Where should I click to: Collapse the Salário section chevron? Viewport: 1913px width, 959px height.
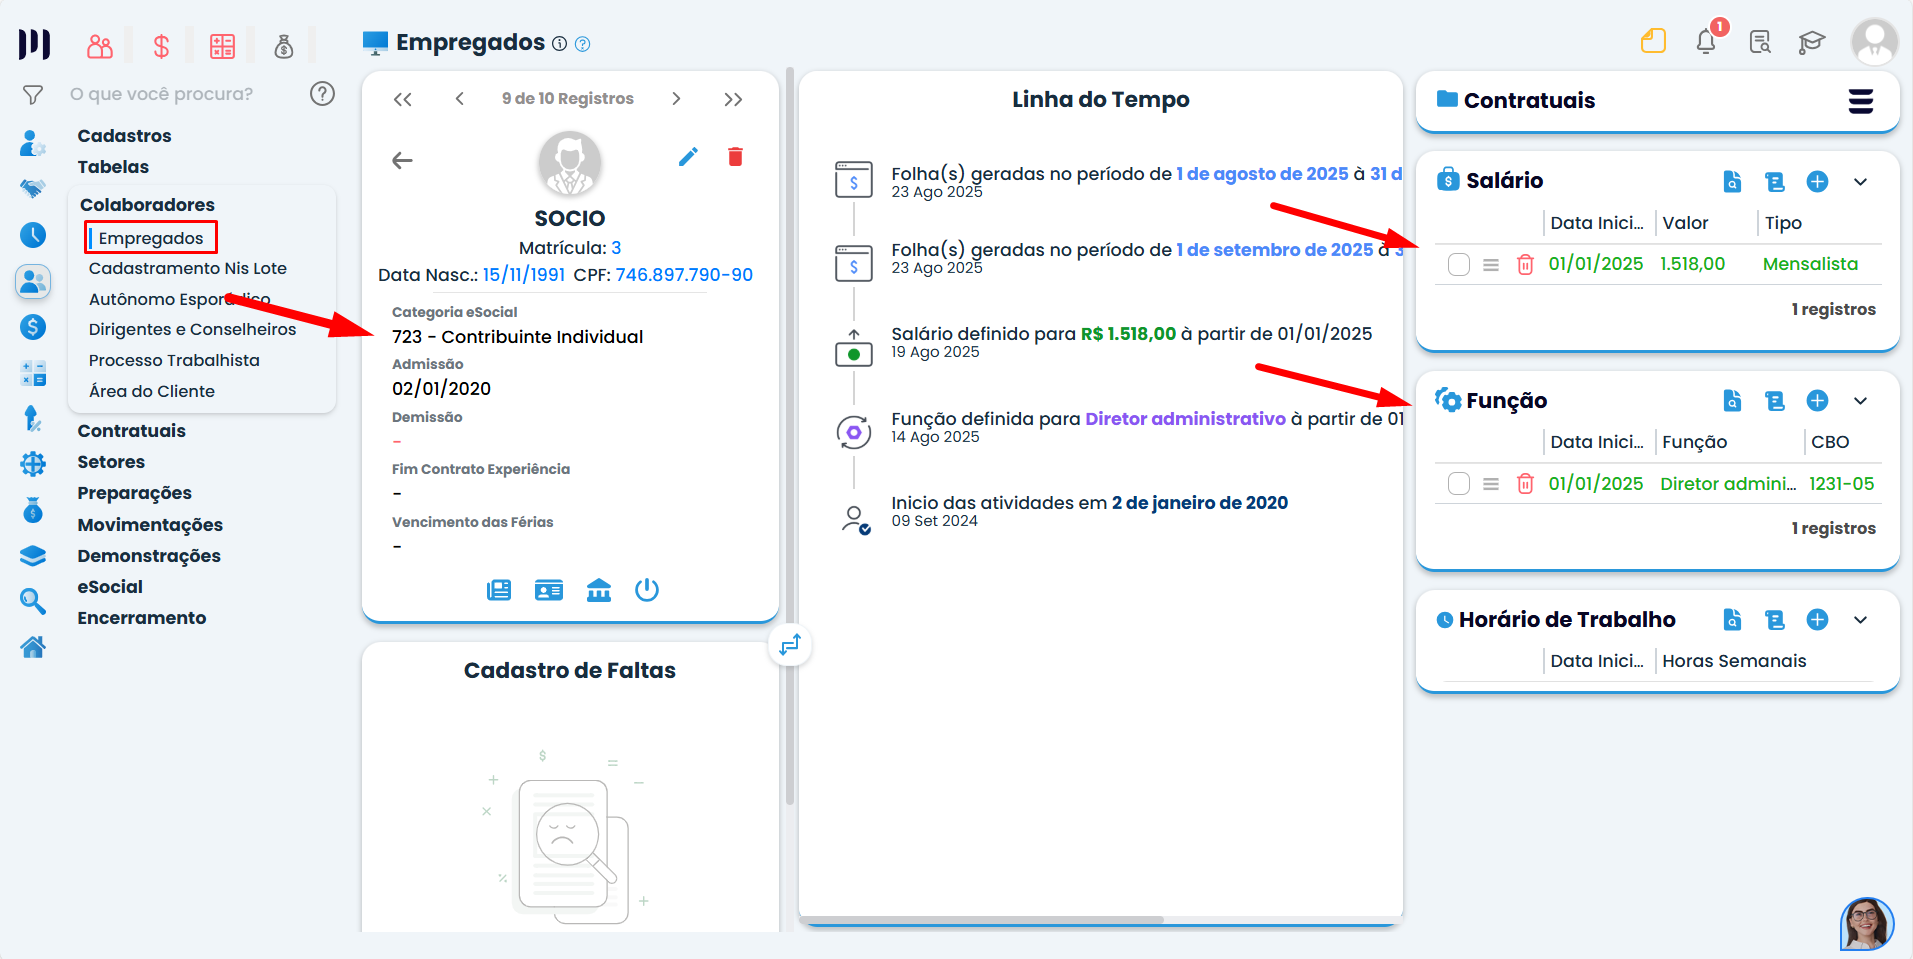click(1860, 182)
